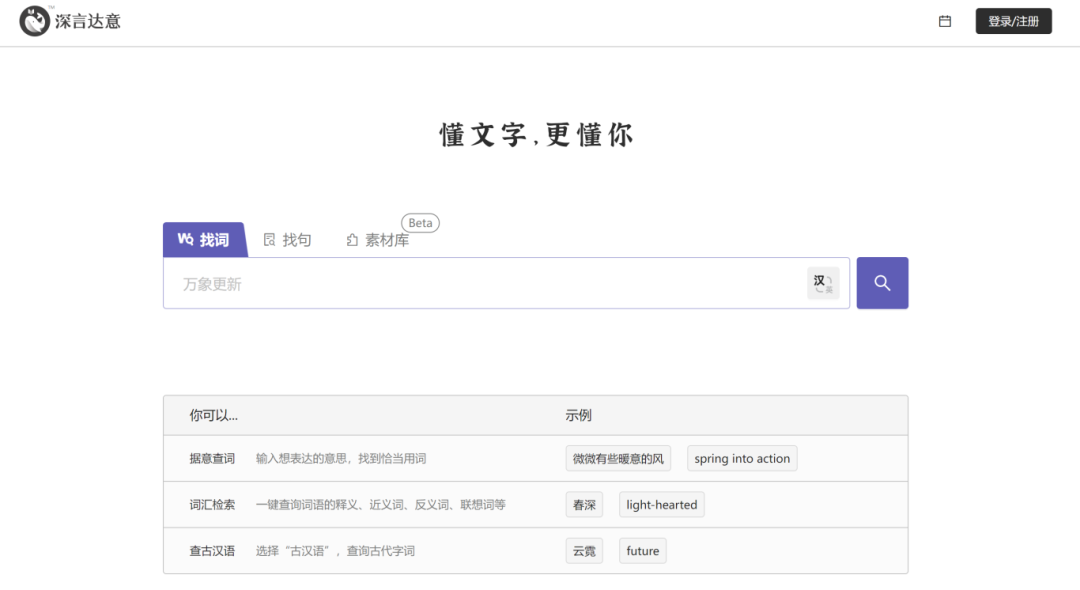
Task: Click the 深言达意 logo icon
Action: [x=35, y=21]
